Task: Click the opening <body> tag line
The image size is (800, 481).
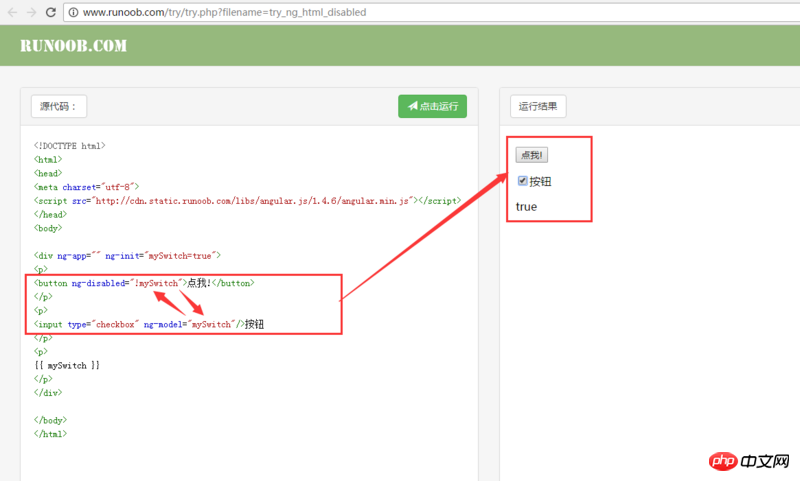Action: tap(48, 229)
